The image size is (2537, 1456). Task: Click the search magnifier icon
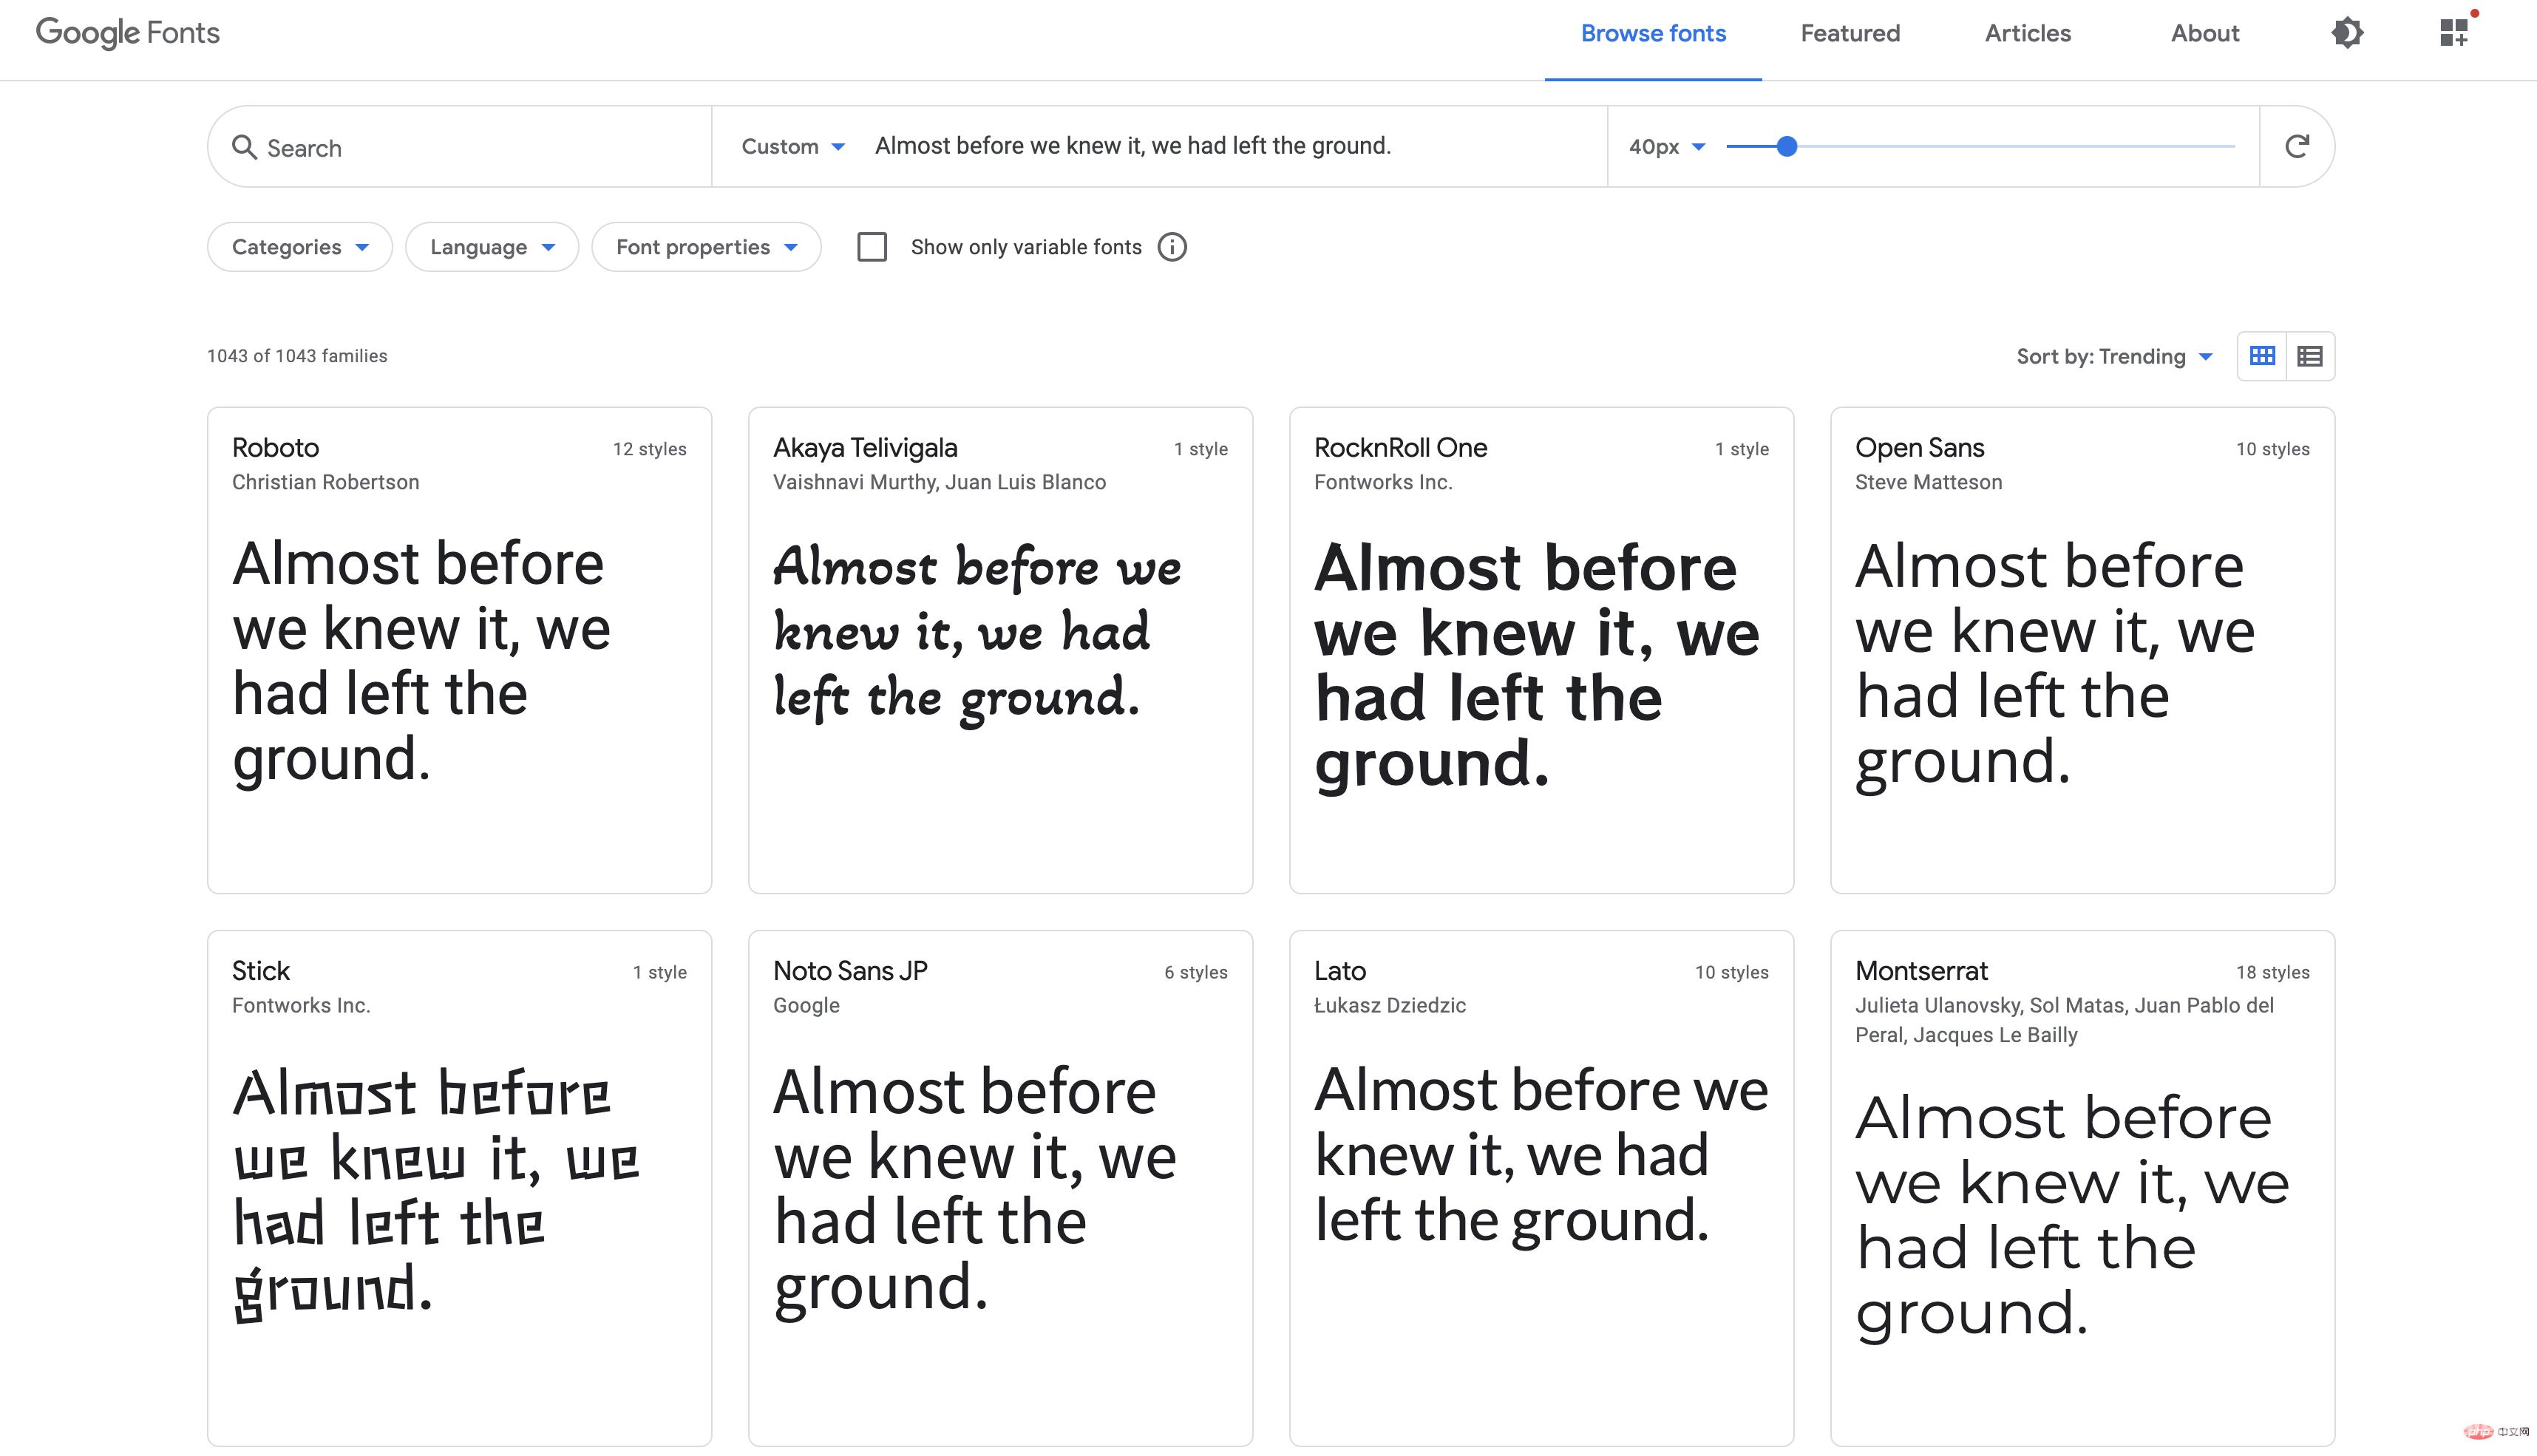244,147
